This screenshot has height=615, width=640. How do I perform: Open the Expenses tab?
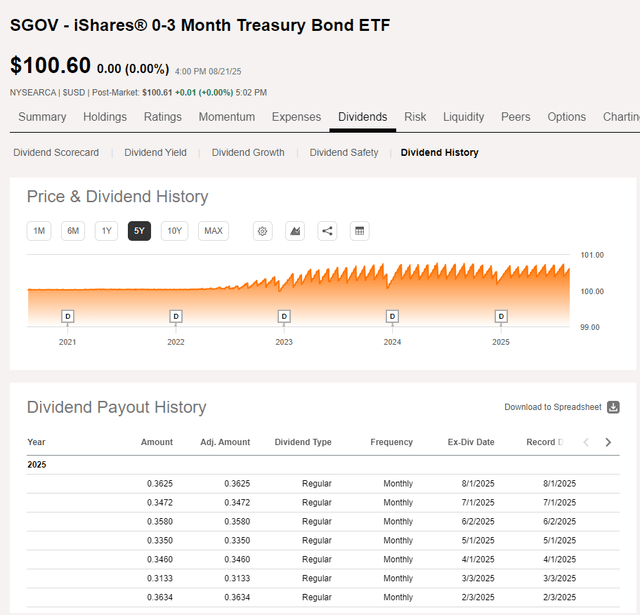(x=296, y=117)
